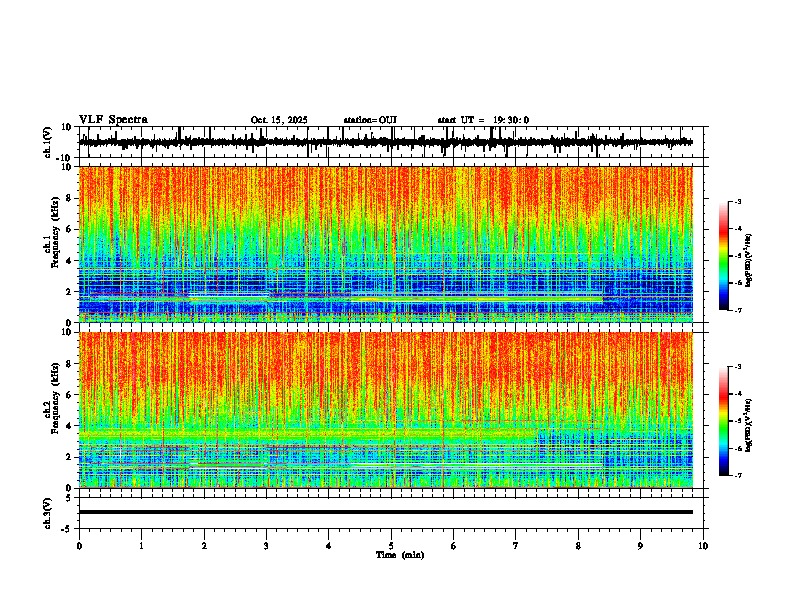The height and width of the screenshot is (612, 792).
Task: Click the "-3" label on ch.1 color bar
Action: 738,201
